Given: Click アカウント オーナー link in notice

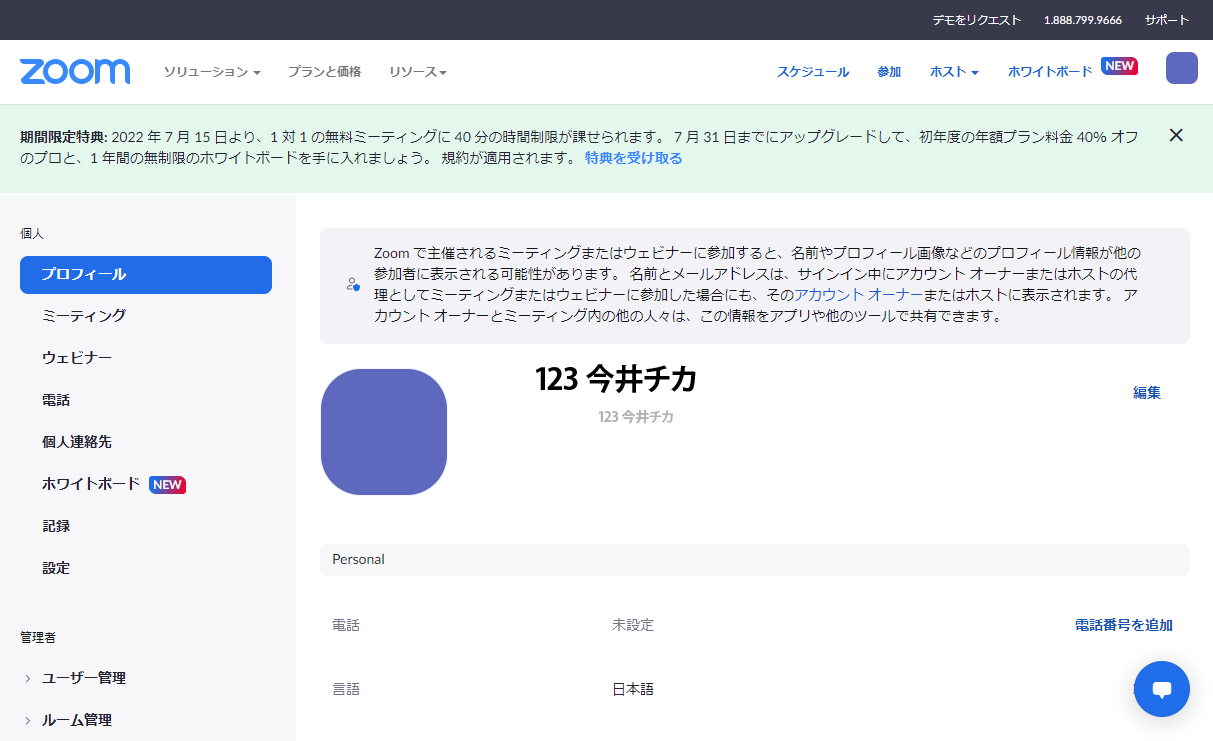Looking at the screenshot, I should click(858, 295).
